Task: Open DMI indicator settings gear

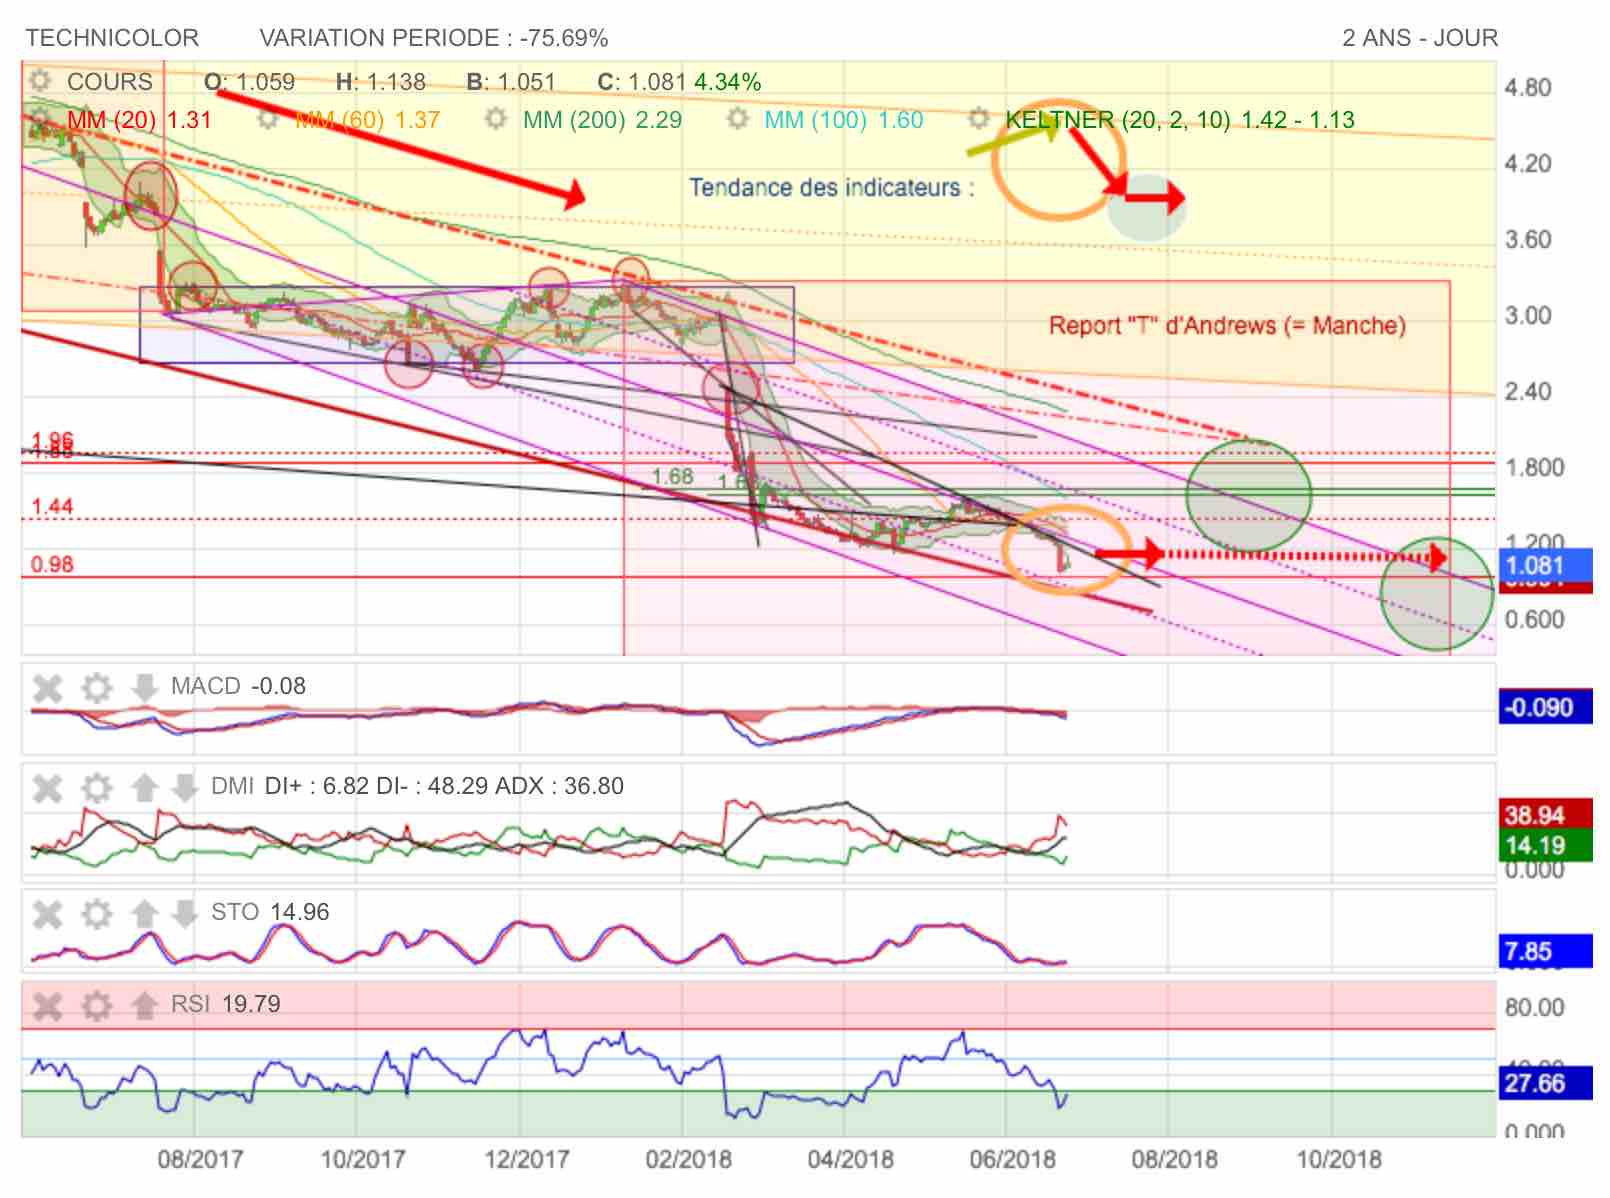Action: [96, 787]
